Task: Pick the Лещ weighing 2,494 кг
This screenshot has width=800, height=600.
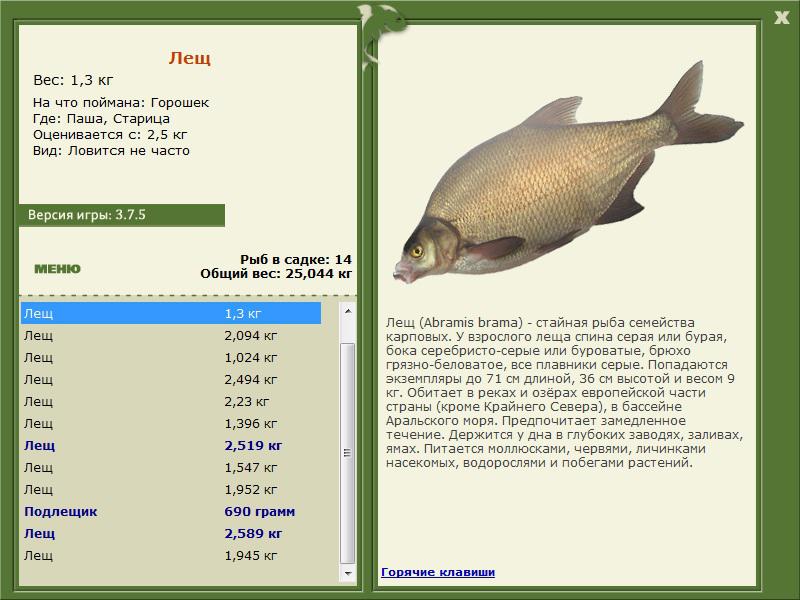Action: [x=170, y=380]
